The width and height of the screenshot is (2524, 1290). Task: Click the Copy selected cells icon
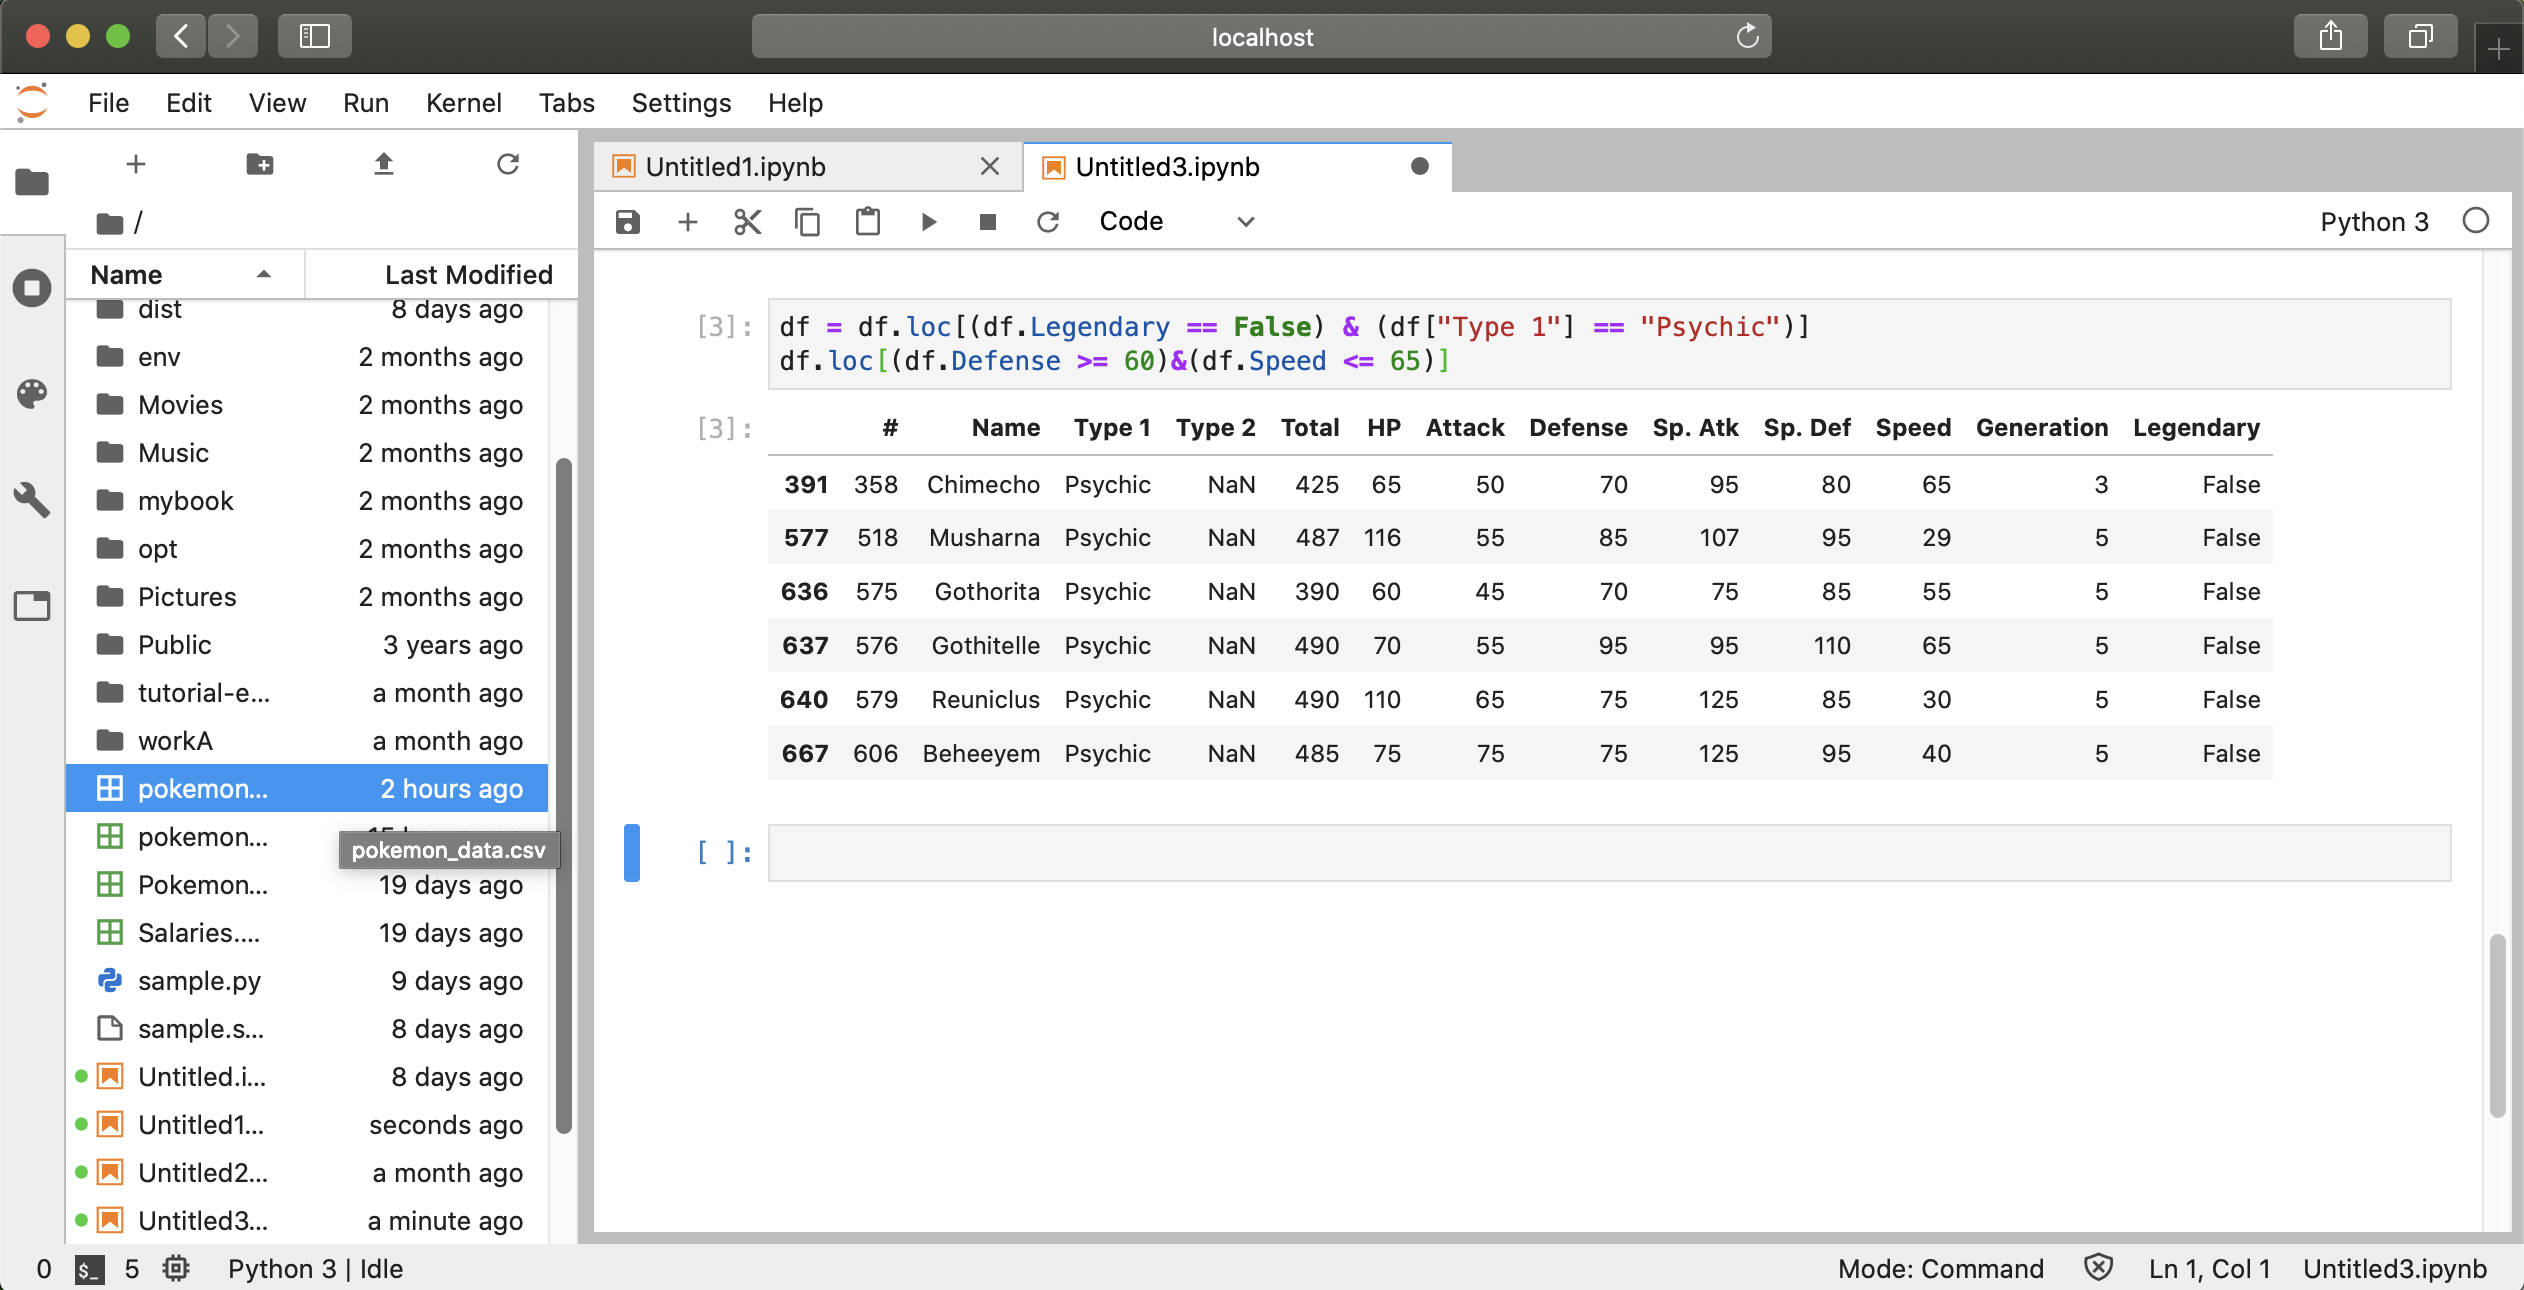tap(808, 220)
